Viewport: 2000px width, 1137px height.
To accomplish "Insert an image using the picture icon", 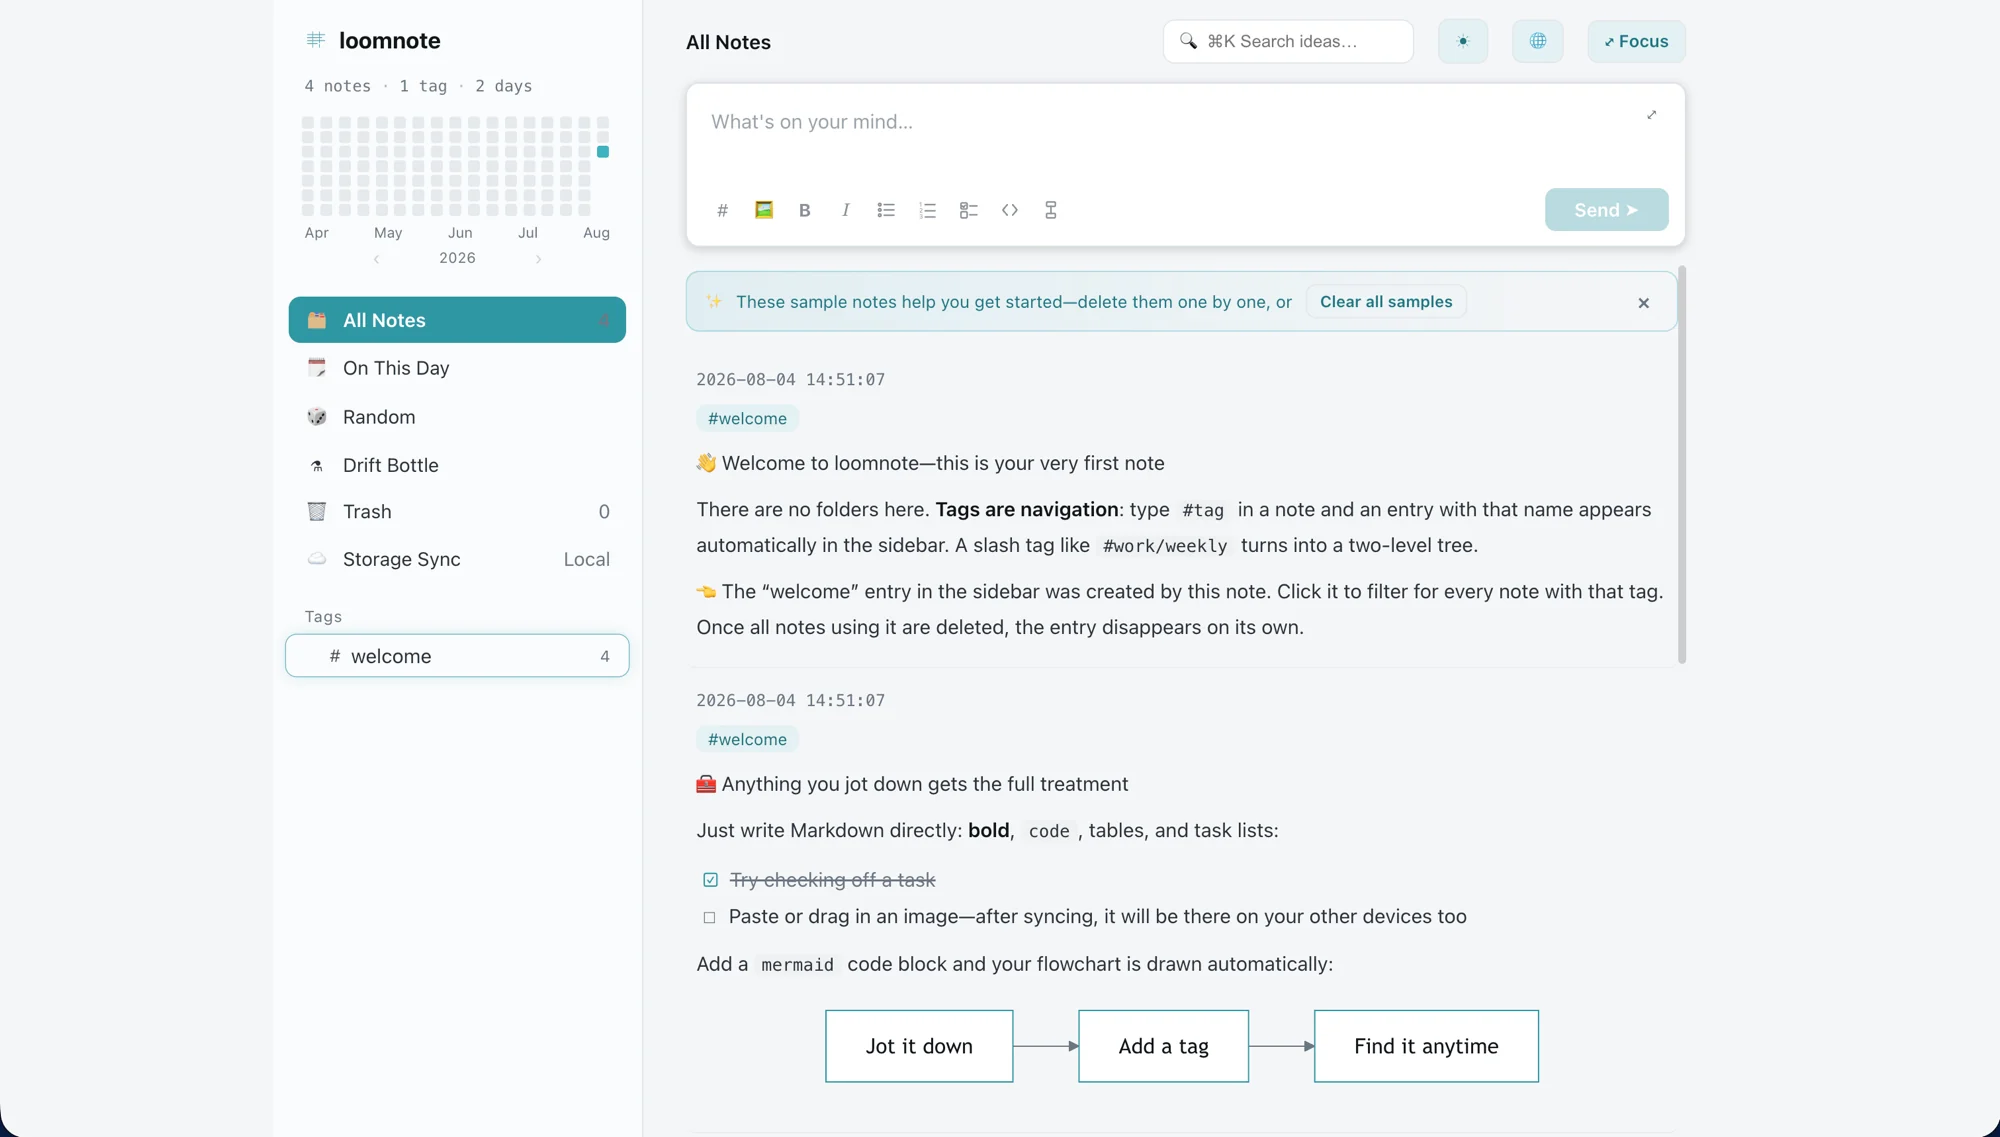I will pyautogui.click(x=764, y=210).
